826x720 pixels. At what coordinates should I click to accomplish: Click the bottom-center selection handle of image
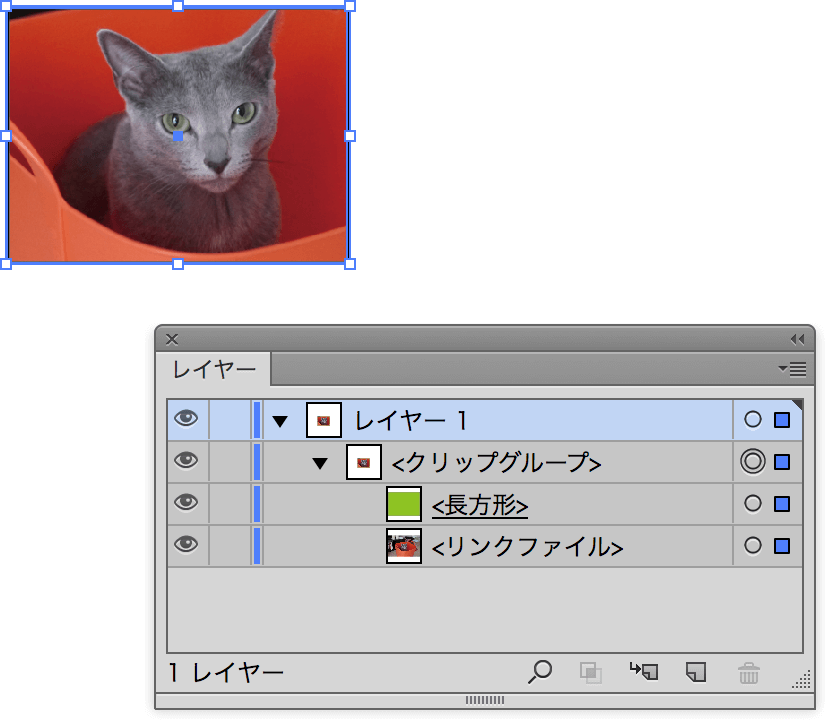pyautogui.click(x=178, y=264)
